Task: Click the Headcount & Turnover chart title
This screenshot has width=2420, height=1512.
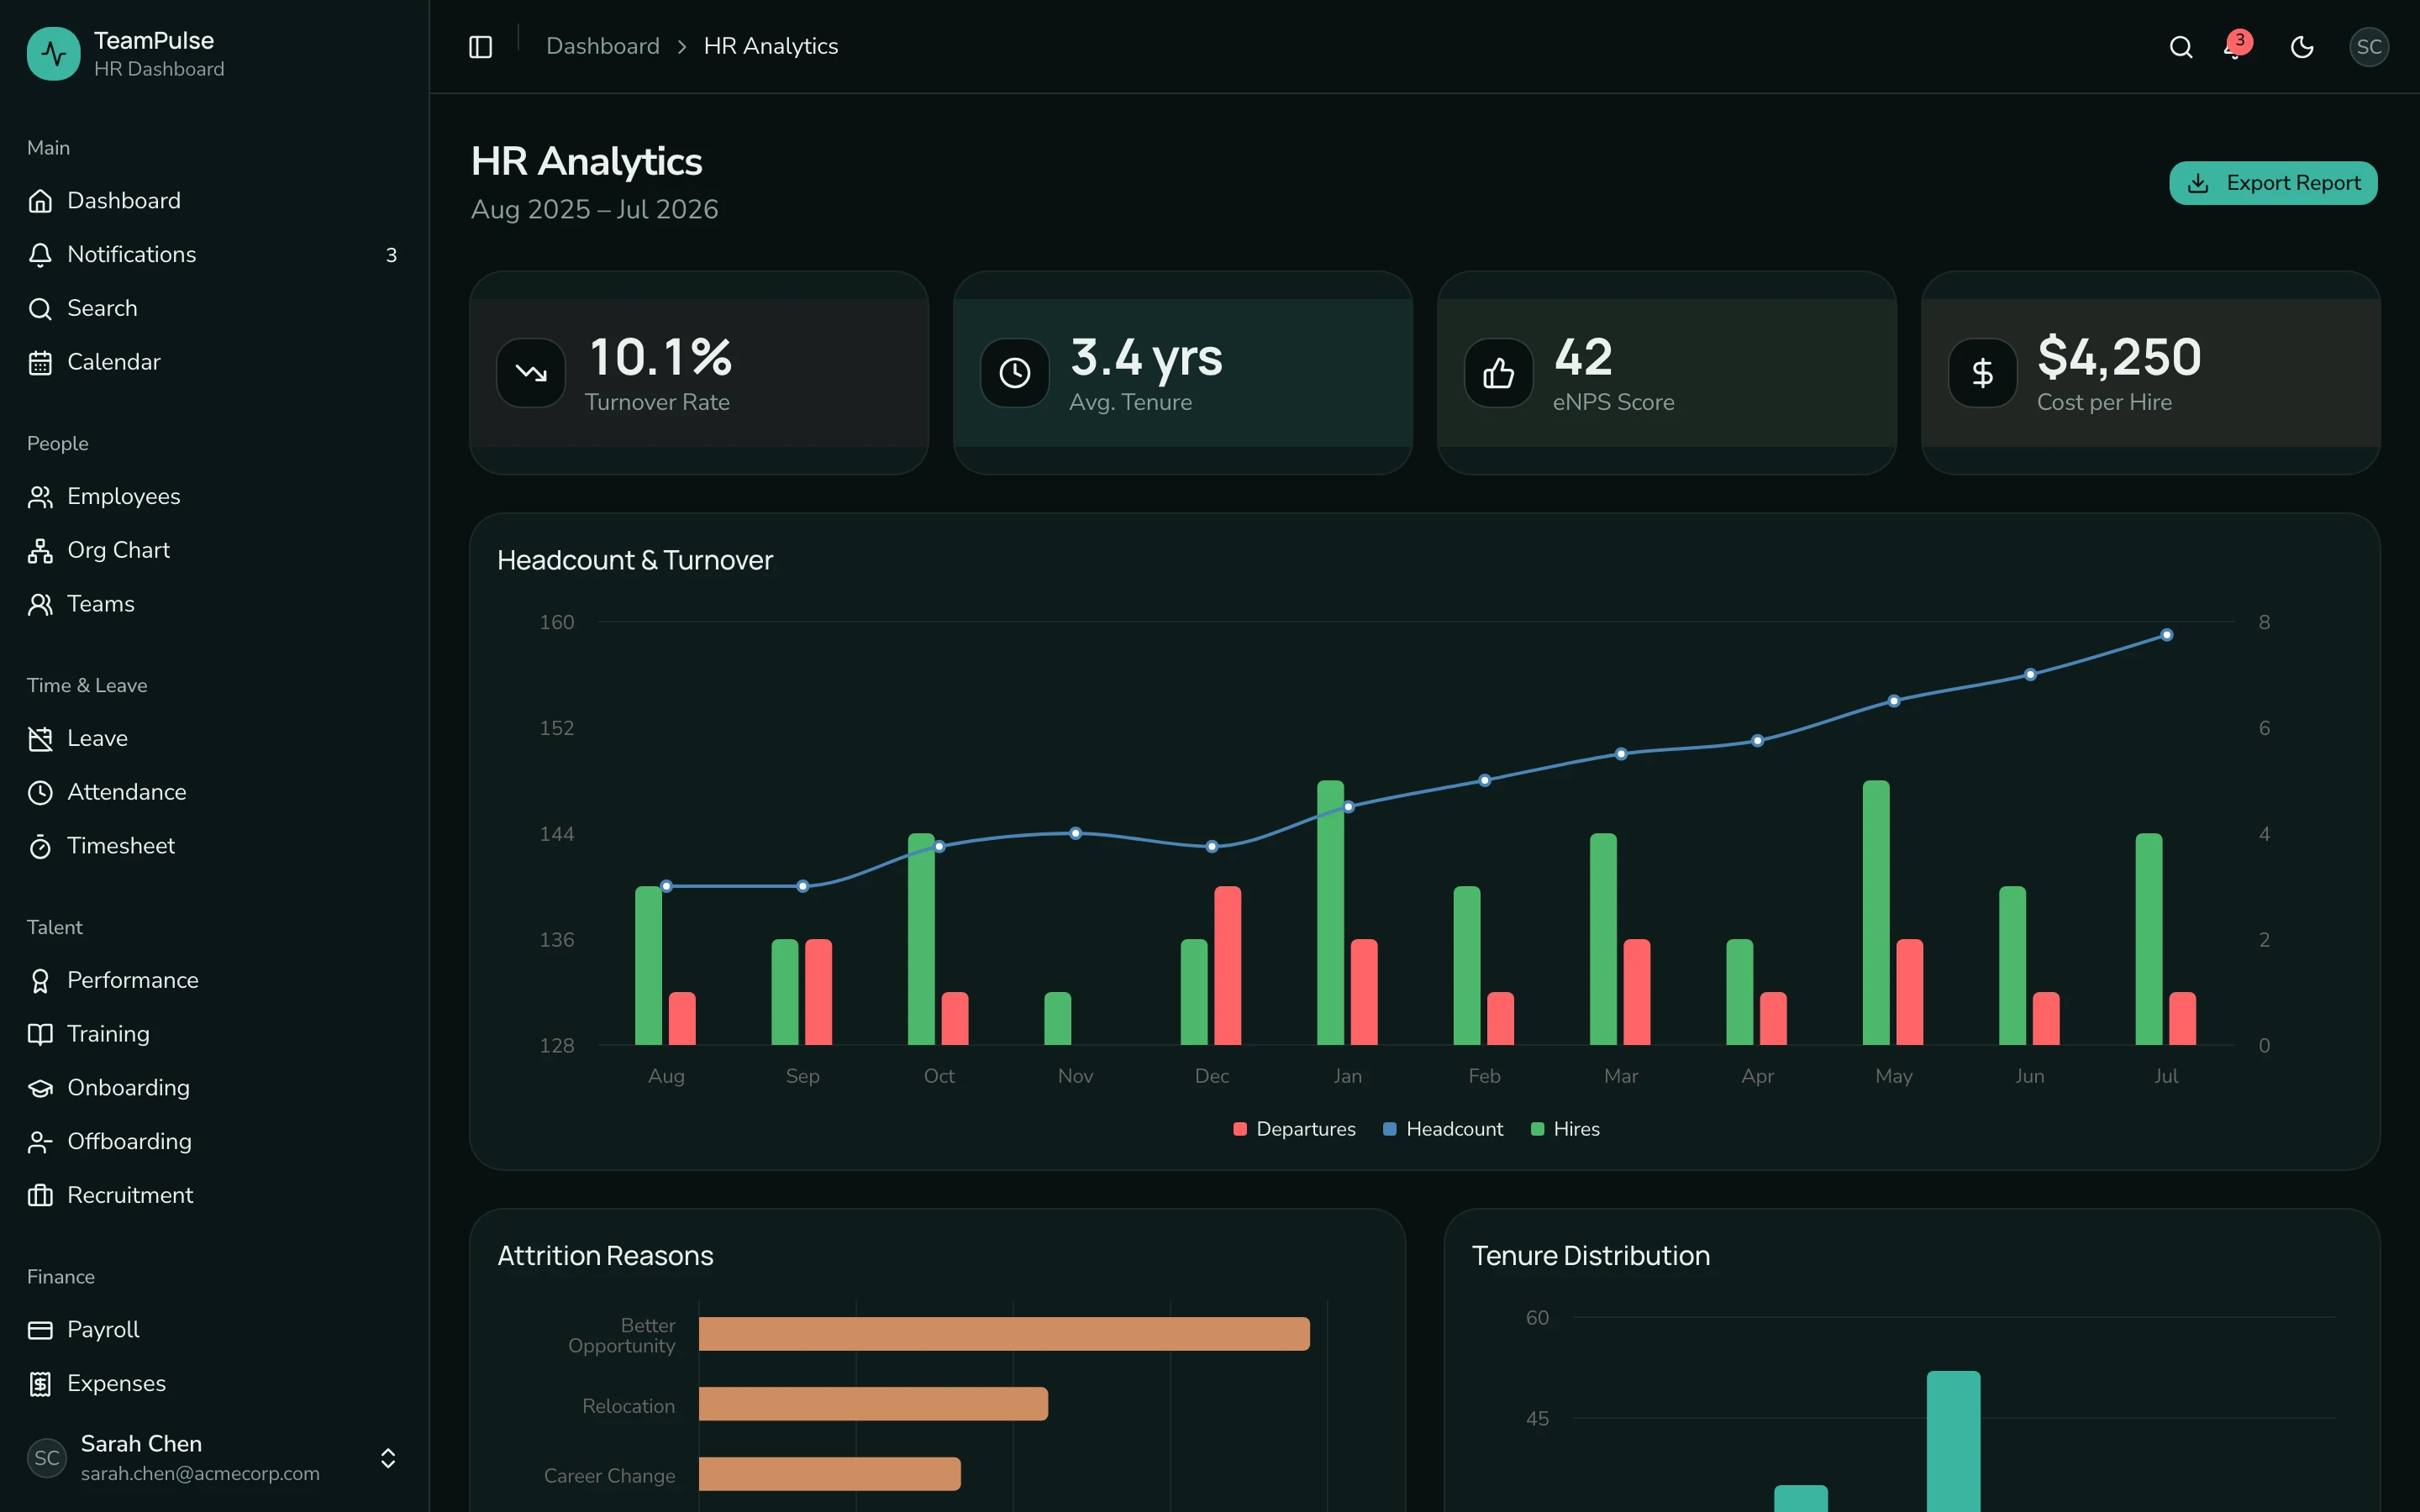Action: click(x=635, y=560)
